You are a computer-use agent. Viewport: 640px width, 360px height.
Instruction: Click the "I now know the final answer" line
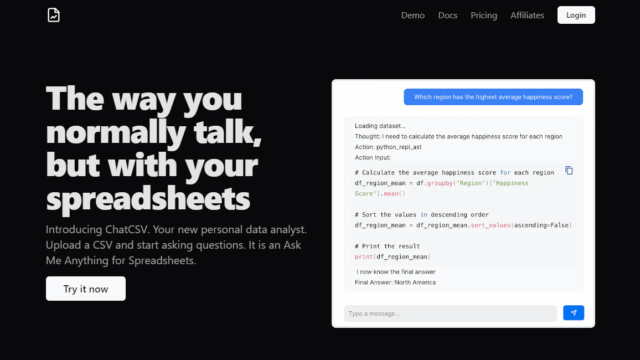tap(396, 272)
